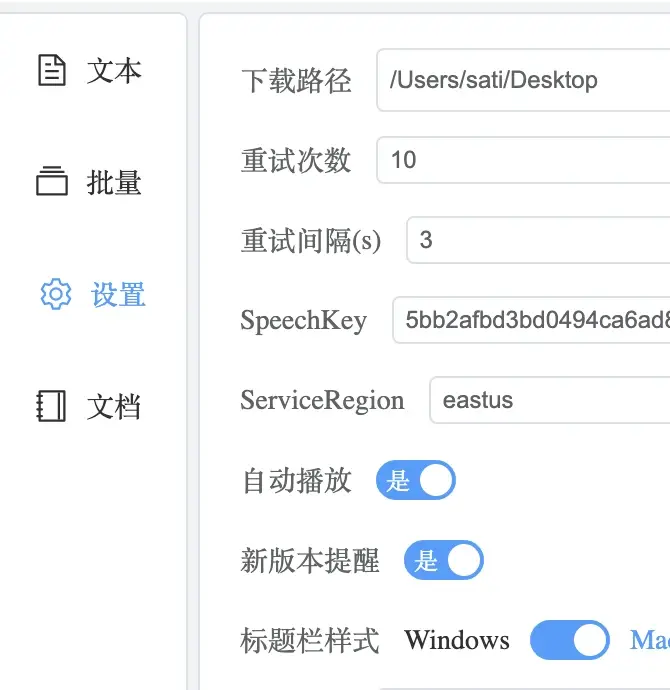Click the 重试间隔(s) label
Image resolution: width=670 pixels, height=690 pixels.
pyautogui.click(x=311, y=240)
